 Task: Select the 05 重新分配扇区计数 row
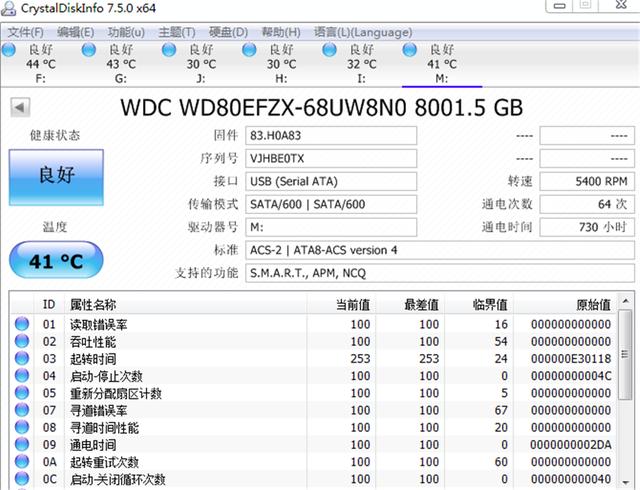click(313, 393)
